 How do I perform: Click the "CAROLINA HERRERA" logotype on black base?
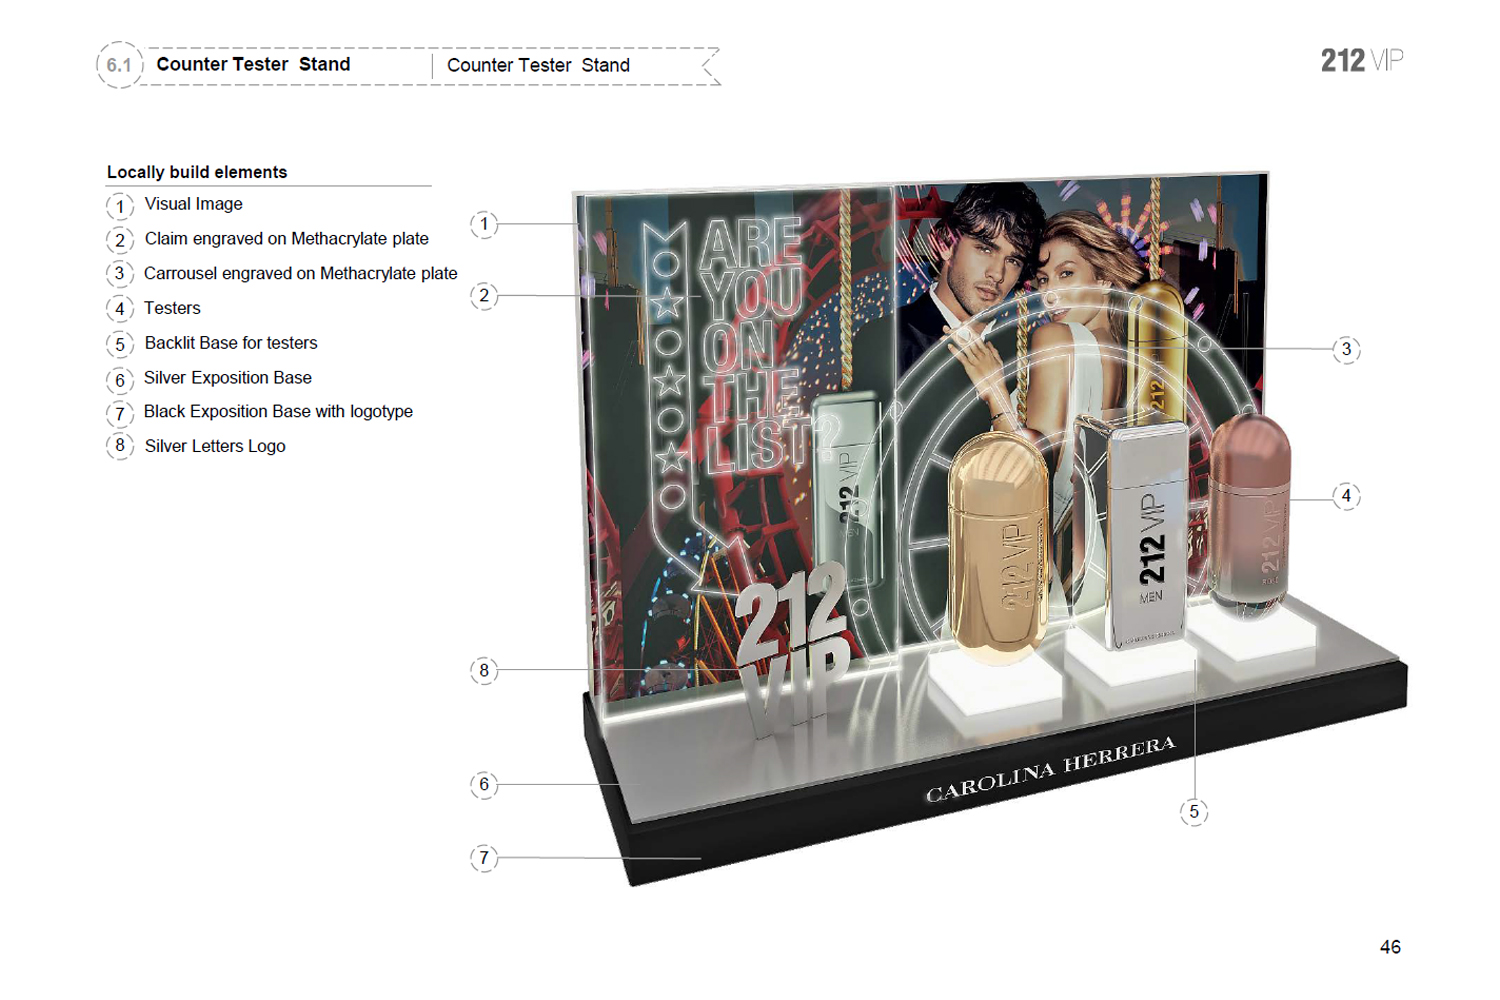pyautogui.click(x=1050, y=770)
